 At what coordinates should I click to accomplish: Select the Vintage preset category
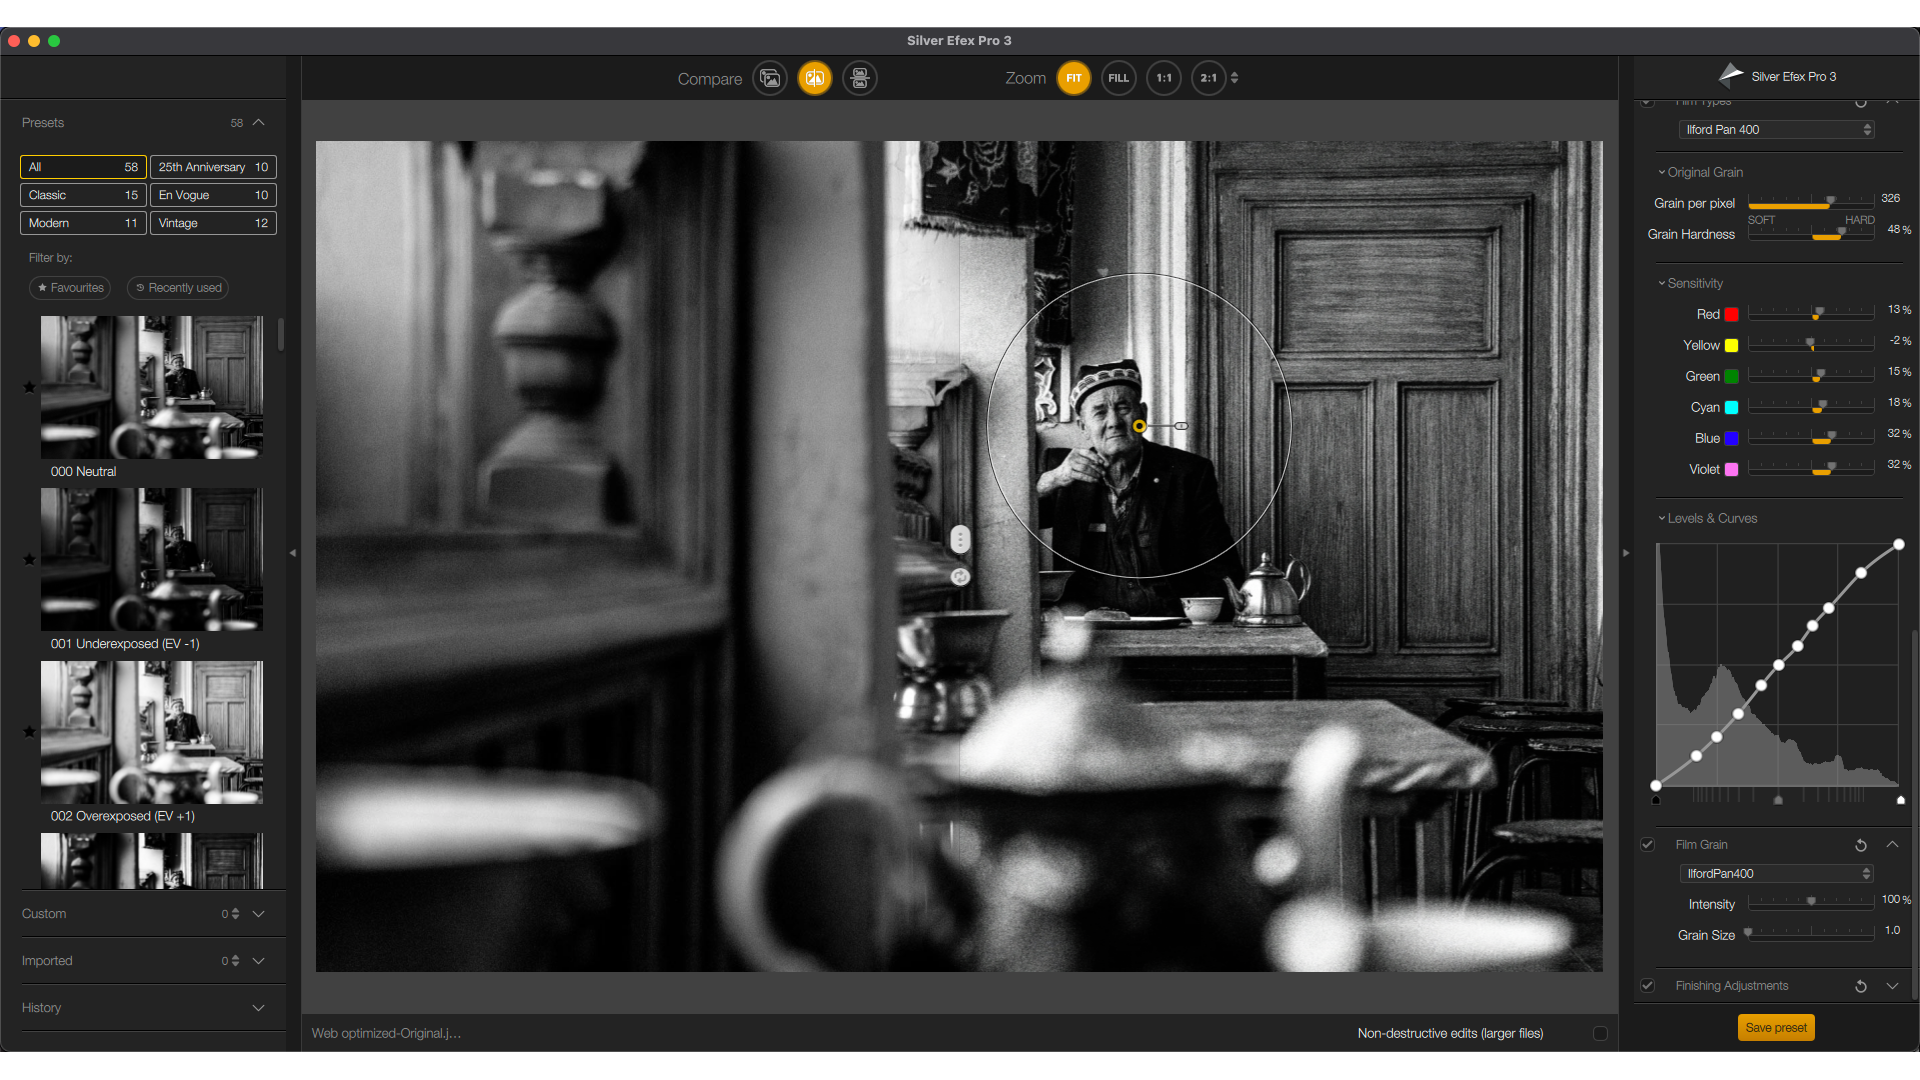[x=213, y=223]
